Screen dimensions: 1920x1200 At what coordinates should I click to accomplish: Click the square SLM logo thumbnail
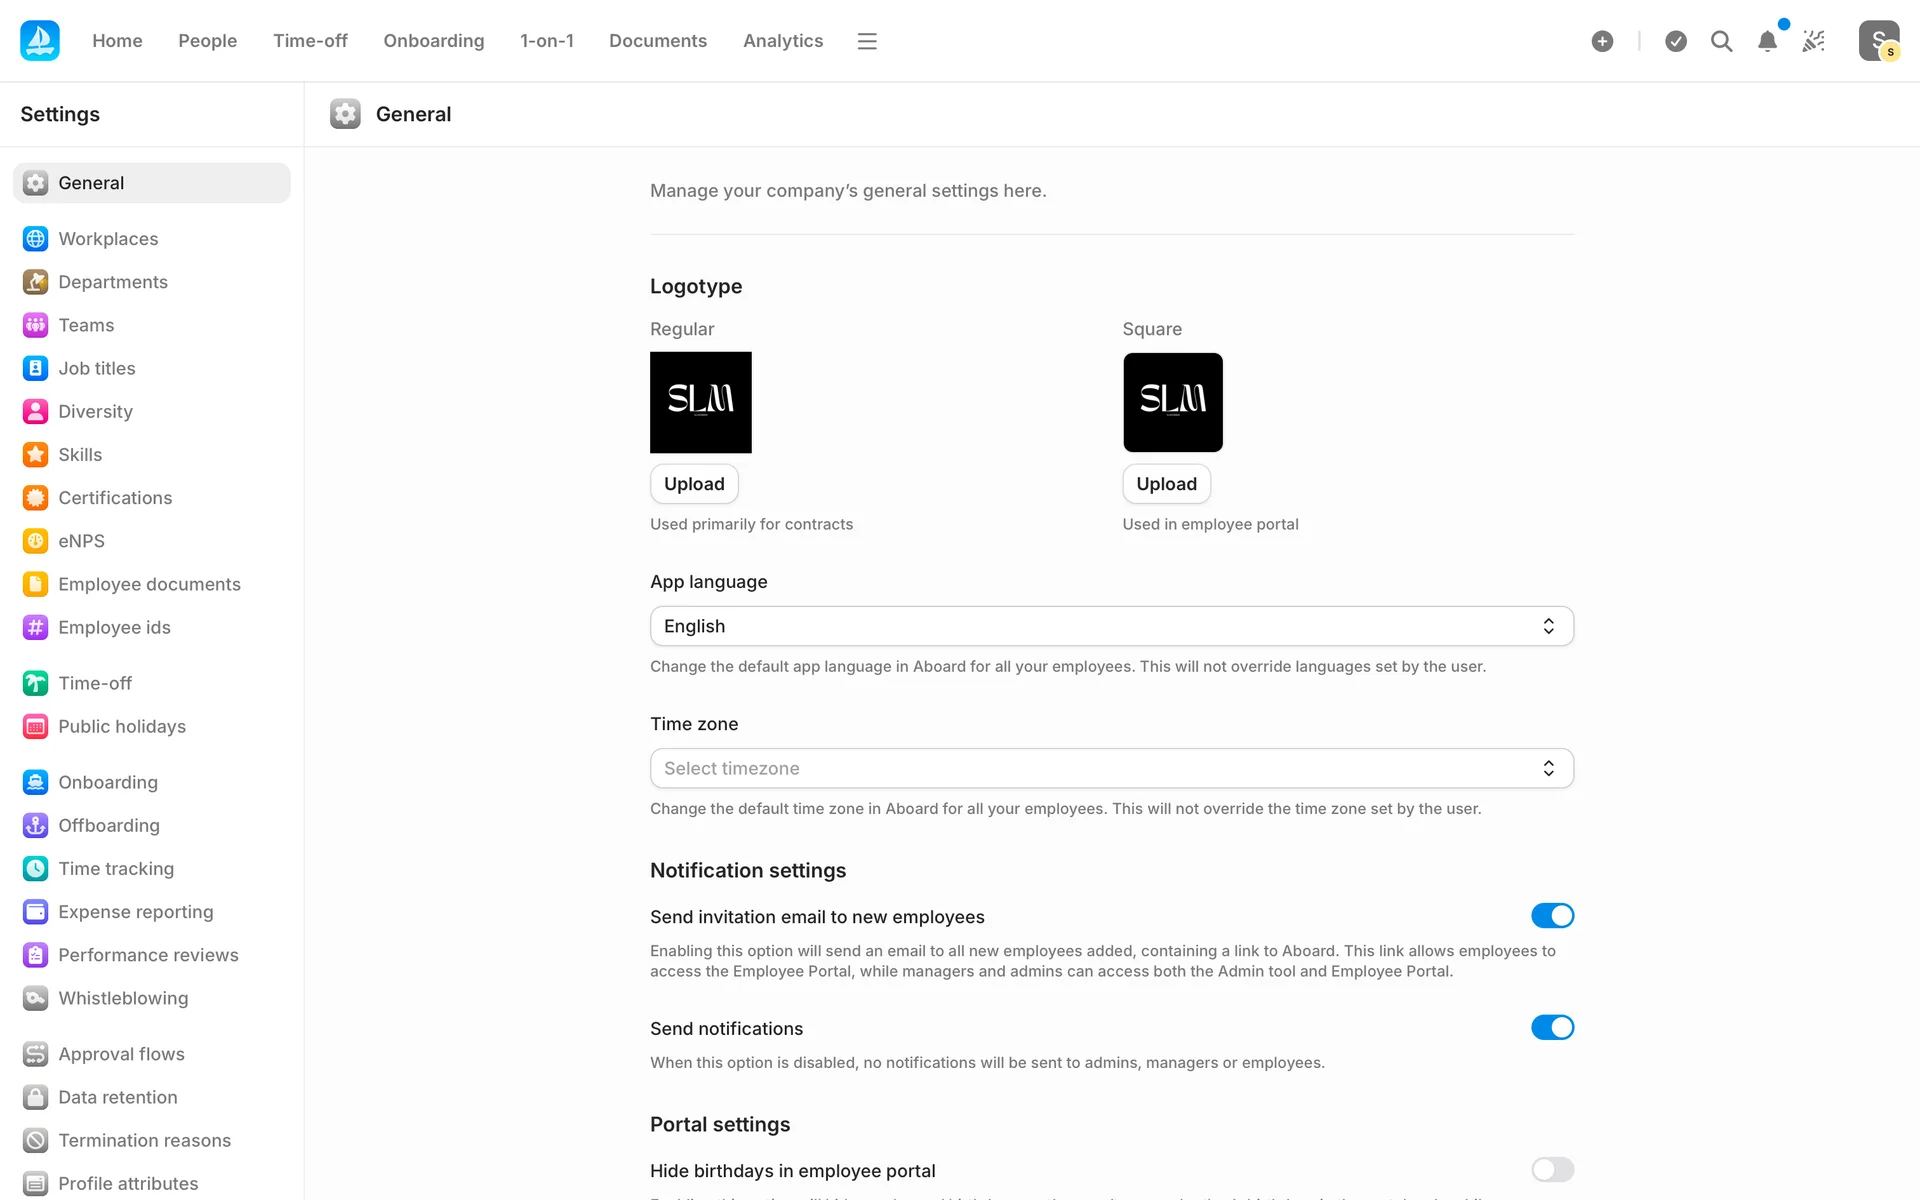point(1172,402)
